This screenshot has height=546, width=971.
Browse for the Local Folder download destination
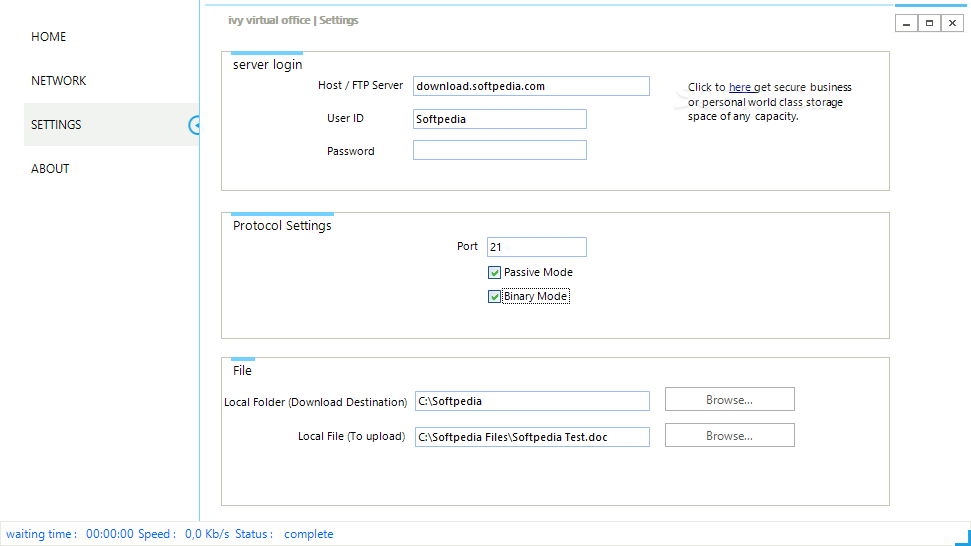pos(729,399)
